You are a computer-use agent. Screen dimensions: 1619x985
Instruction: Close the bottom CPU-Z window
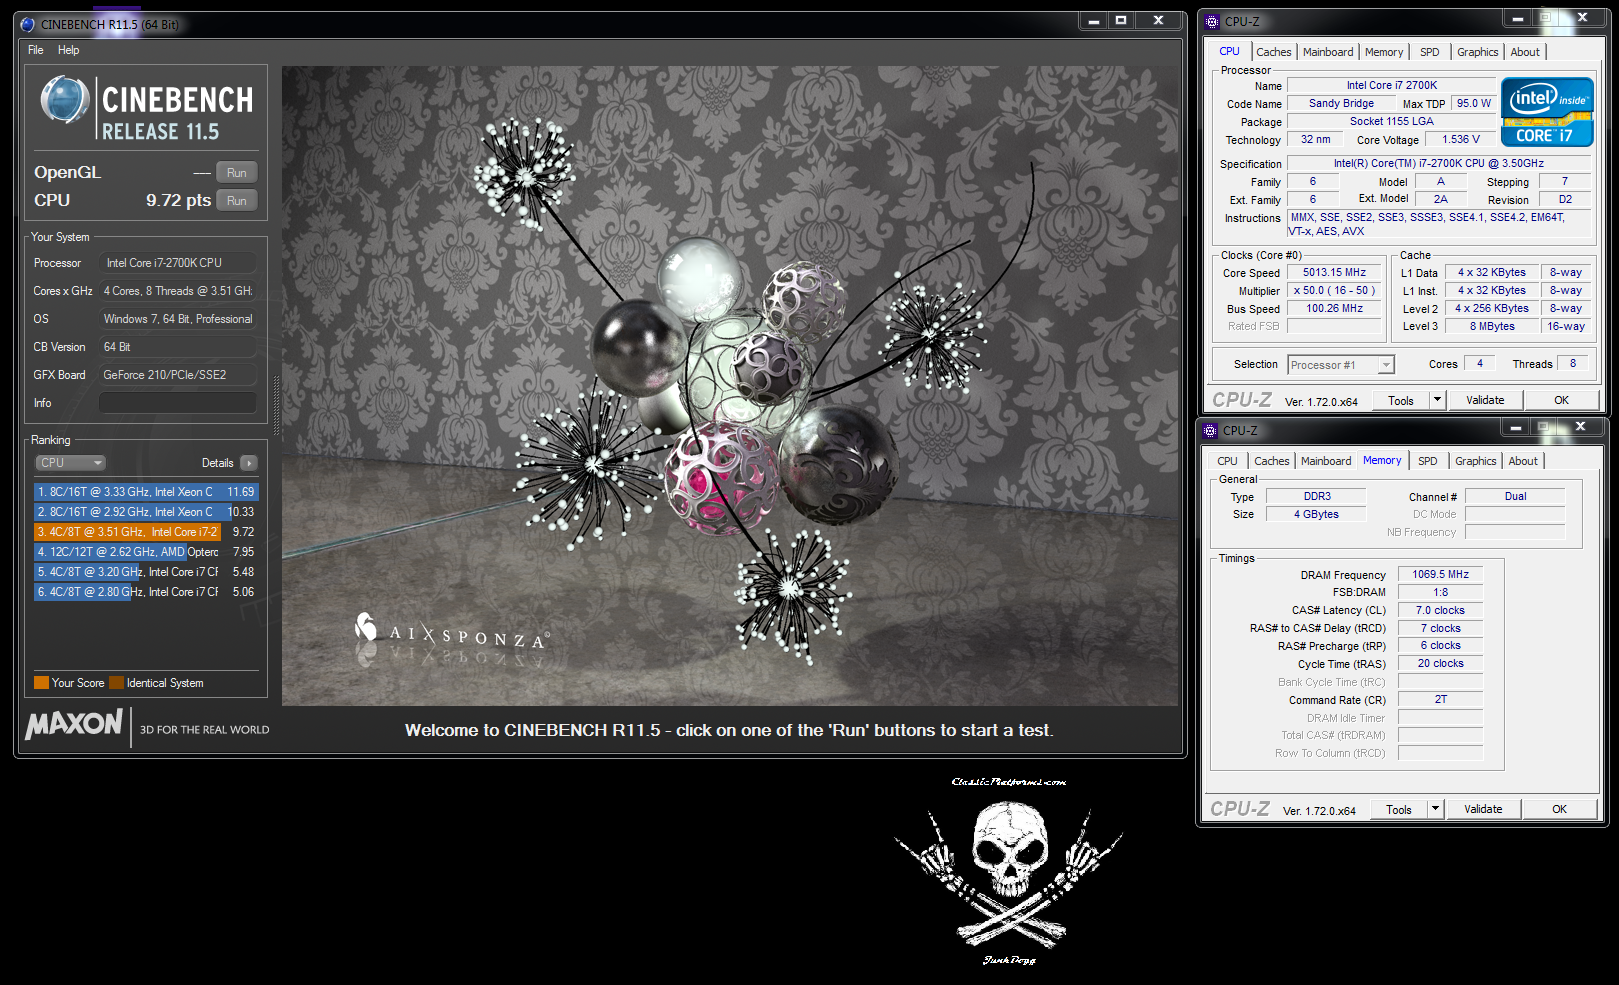[1580, 427]
